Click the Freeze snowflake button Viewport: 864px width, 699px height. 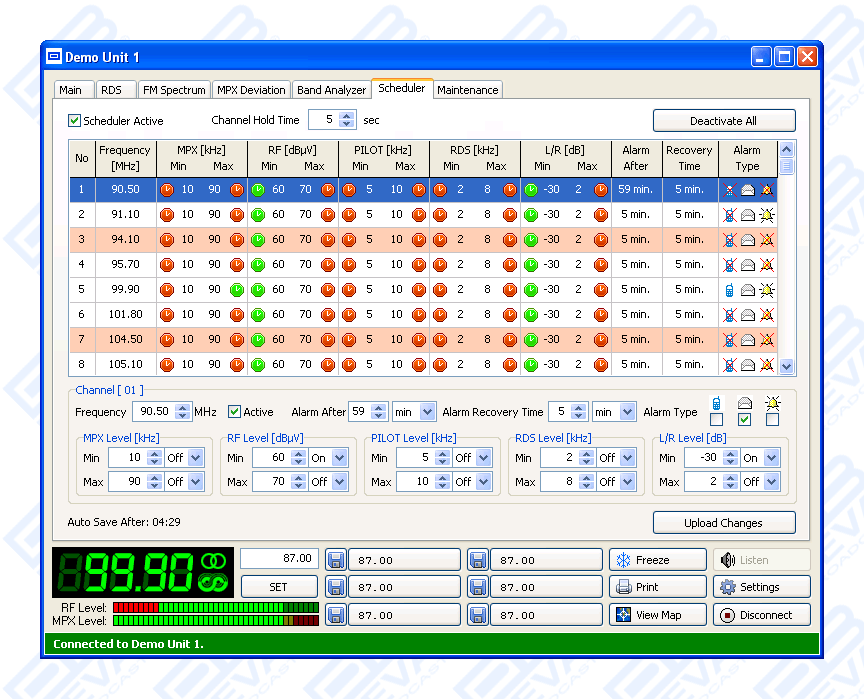point(655,560)
